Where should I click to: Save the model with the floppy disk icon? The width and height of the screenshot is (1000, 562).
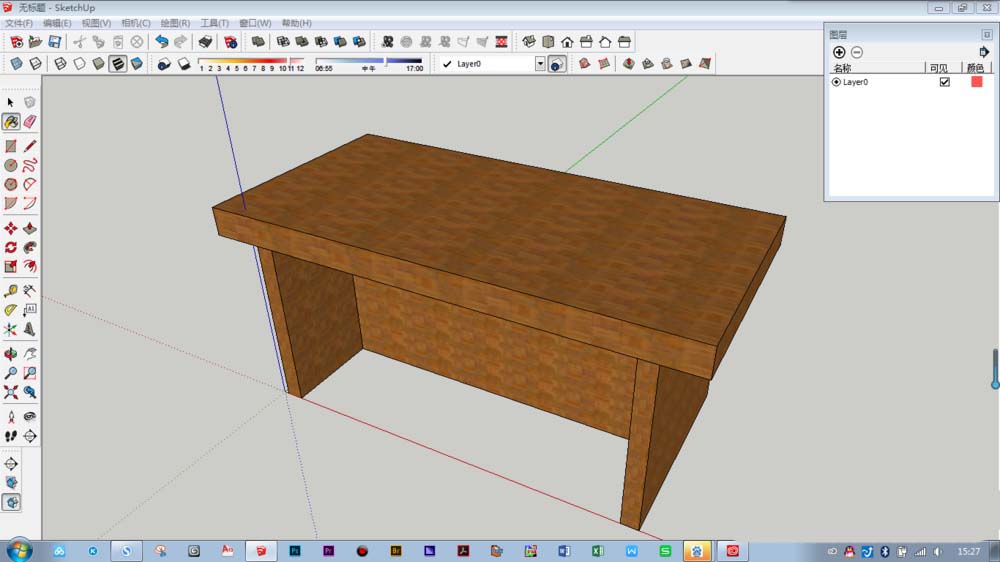(x=55, y=42)
